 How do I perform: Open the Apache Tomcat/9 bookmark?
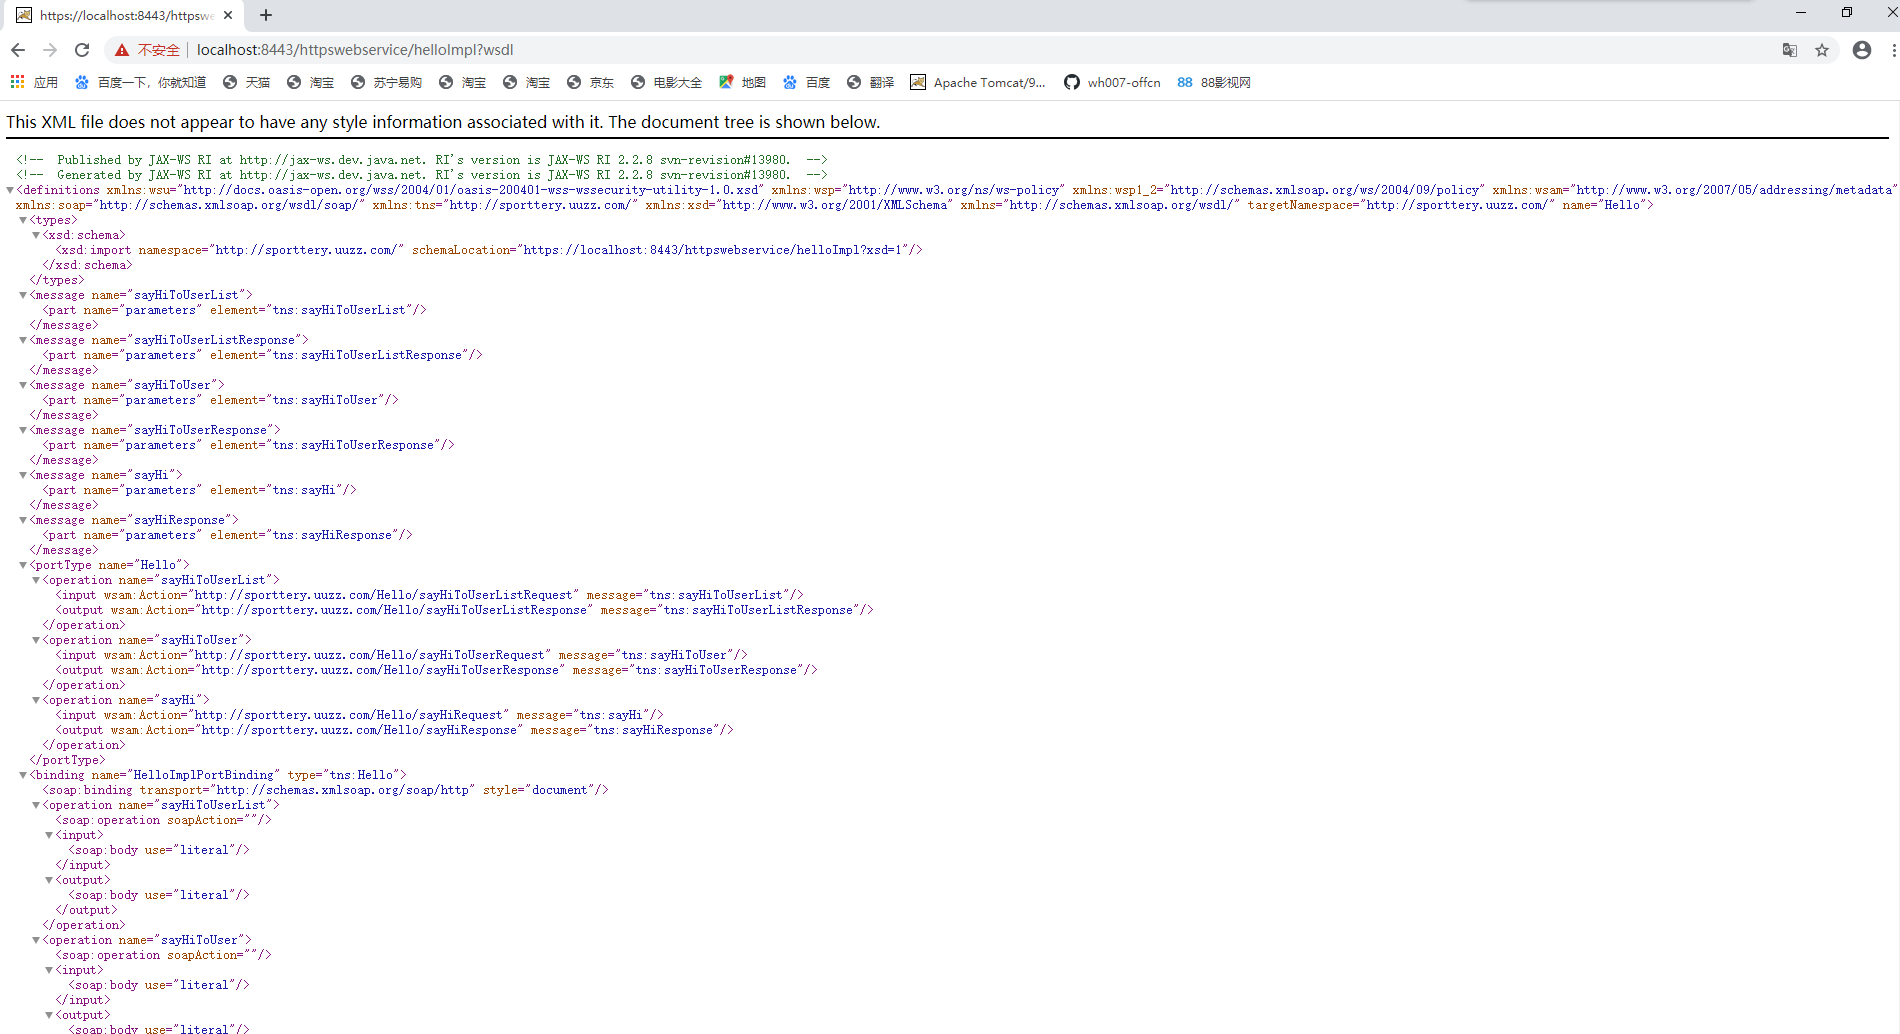pos(978,82)
